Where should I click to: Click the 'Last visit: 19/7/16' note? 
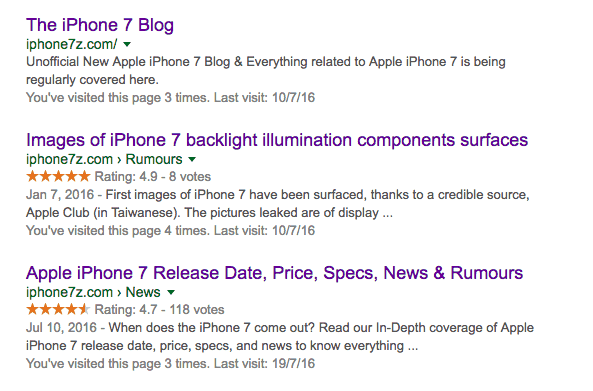point(264,364)
